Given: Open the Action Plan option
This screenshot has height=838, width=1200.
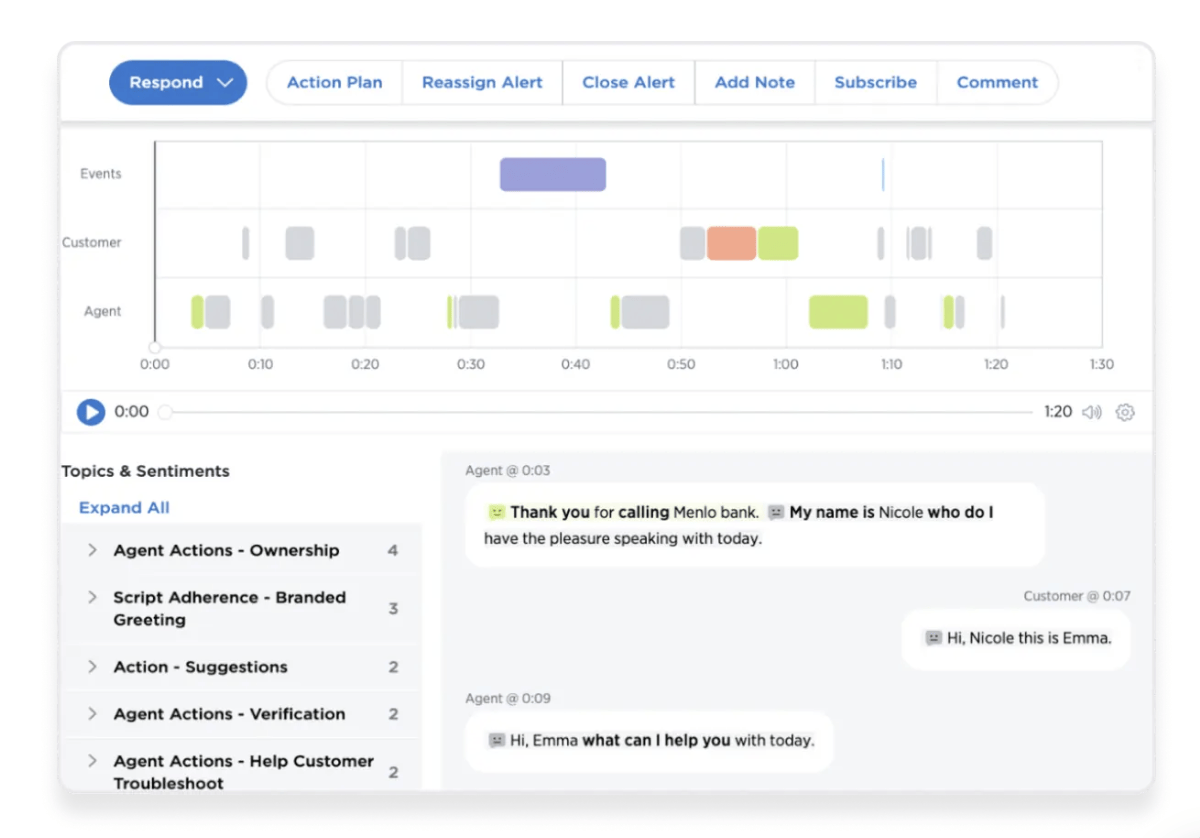Looking at the screenshot, I should [334, 82].
